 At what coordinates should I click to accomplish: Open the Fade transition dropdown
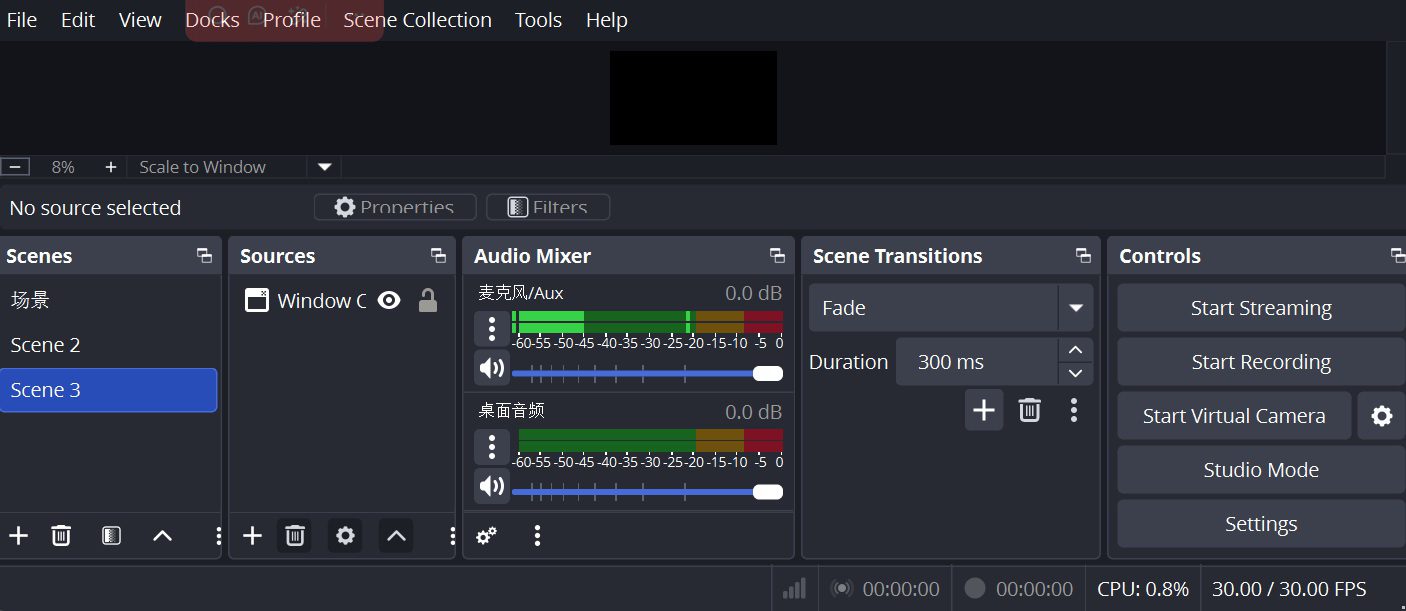1076,308
